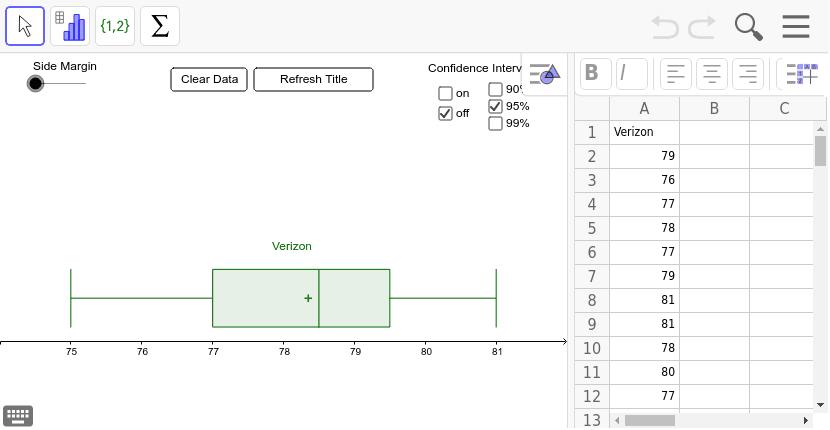Click the Undo arrow
Image resolution: width=830 pixels, height=430 pixels.
(665, 26)
